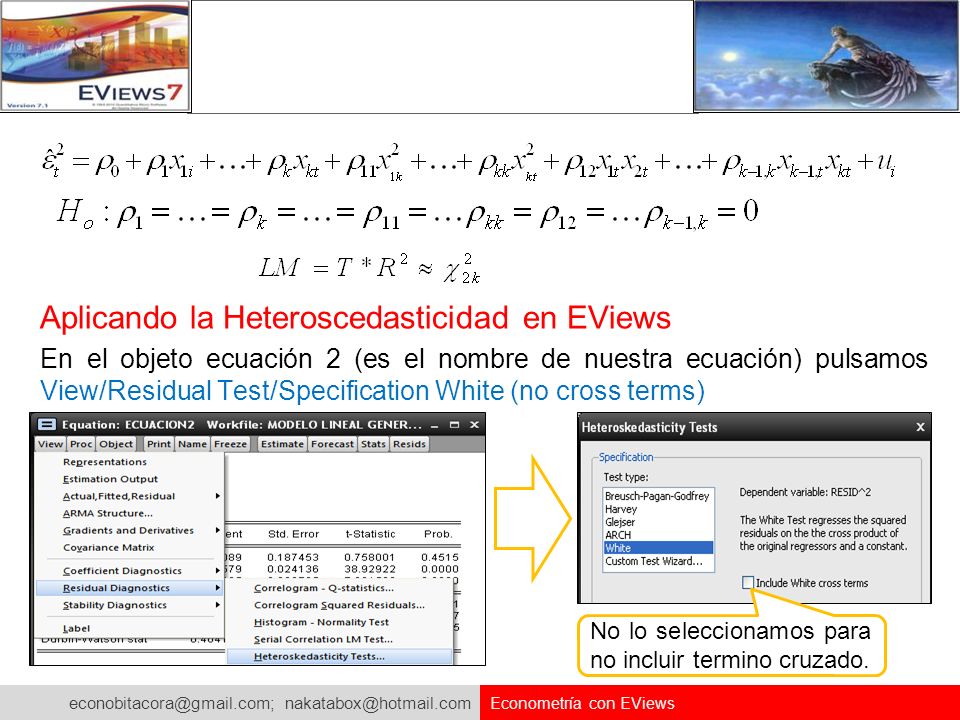The height and width of the screenshot is (720, 960).
Task: Enable Include White cross terms checkbox
Action: (748, 583)
